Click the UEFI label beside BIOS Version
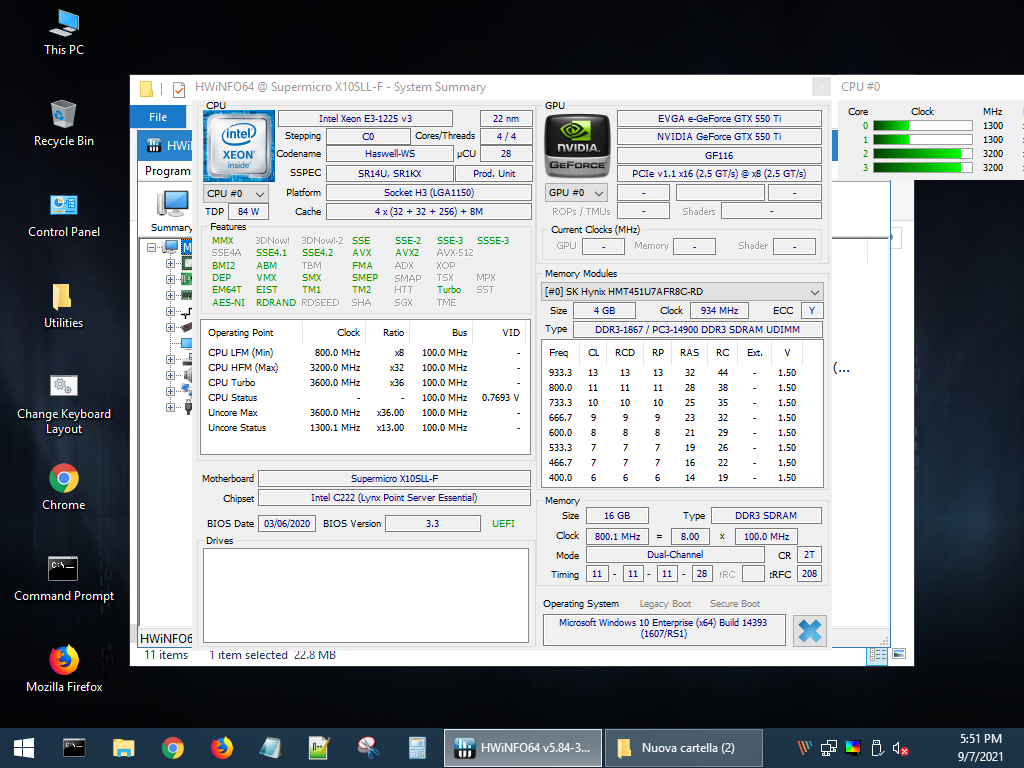 [503, 524]
